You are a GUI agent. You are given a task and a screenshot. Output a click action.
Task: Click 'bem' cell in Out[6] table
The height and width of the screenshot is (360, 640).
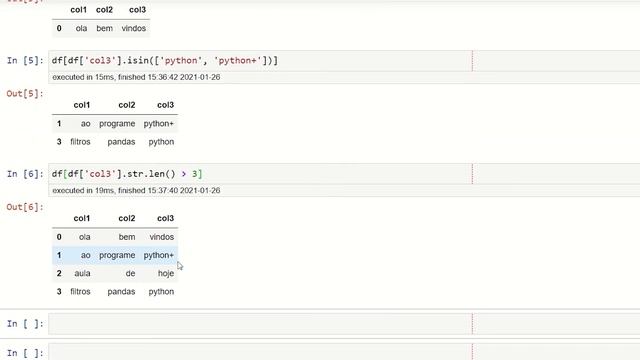point(127,237)
